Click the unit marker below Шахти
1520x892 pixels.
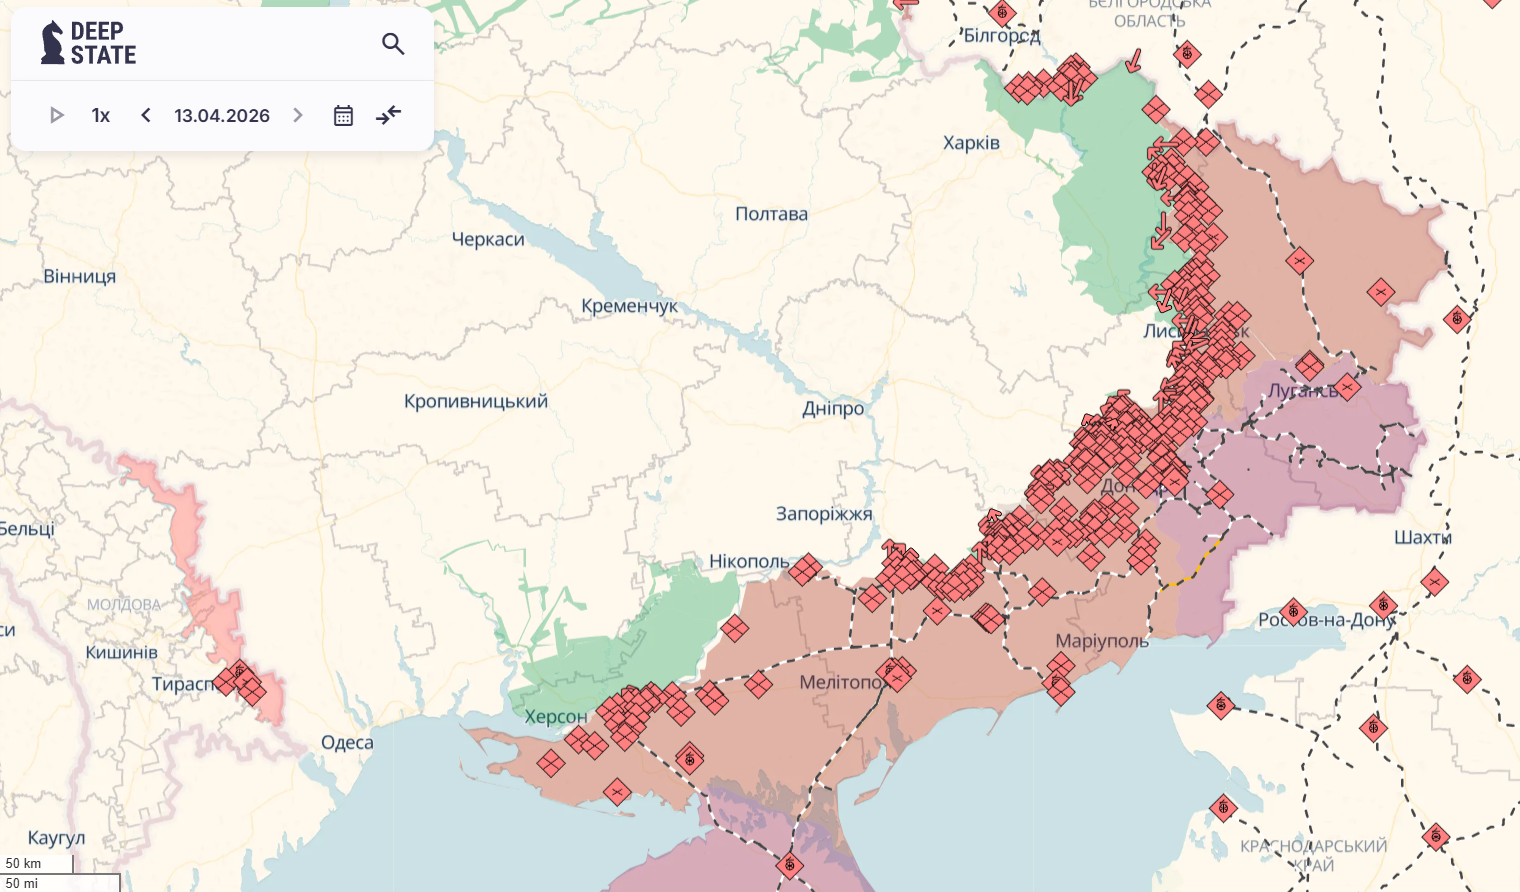click(x=1434, y=581)
